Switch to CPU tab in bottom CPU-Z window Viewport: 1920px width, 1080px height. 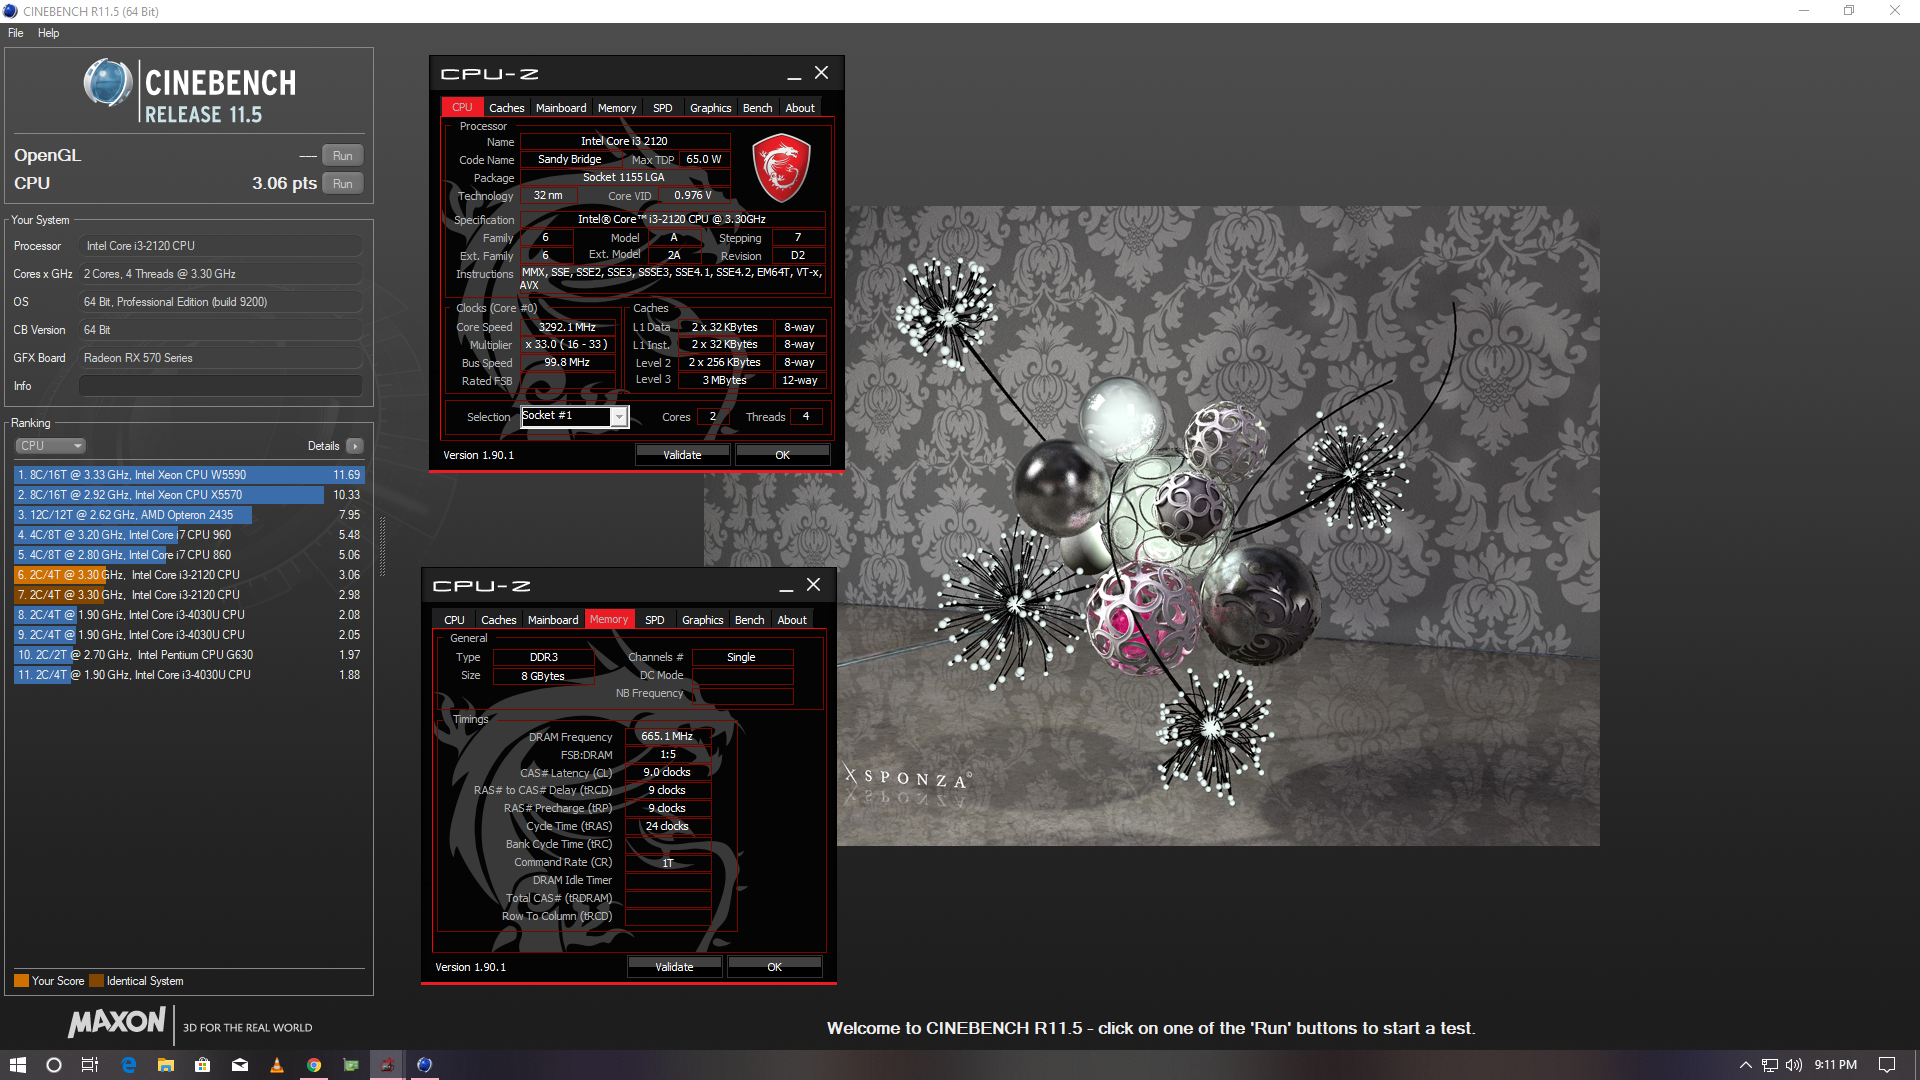tap(454, 620)
